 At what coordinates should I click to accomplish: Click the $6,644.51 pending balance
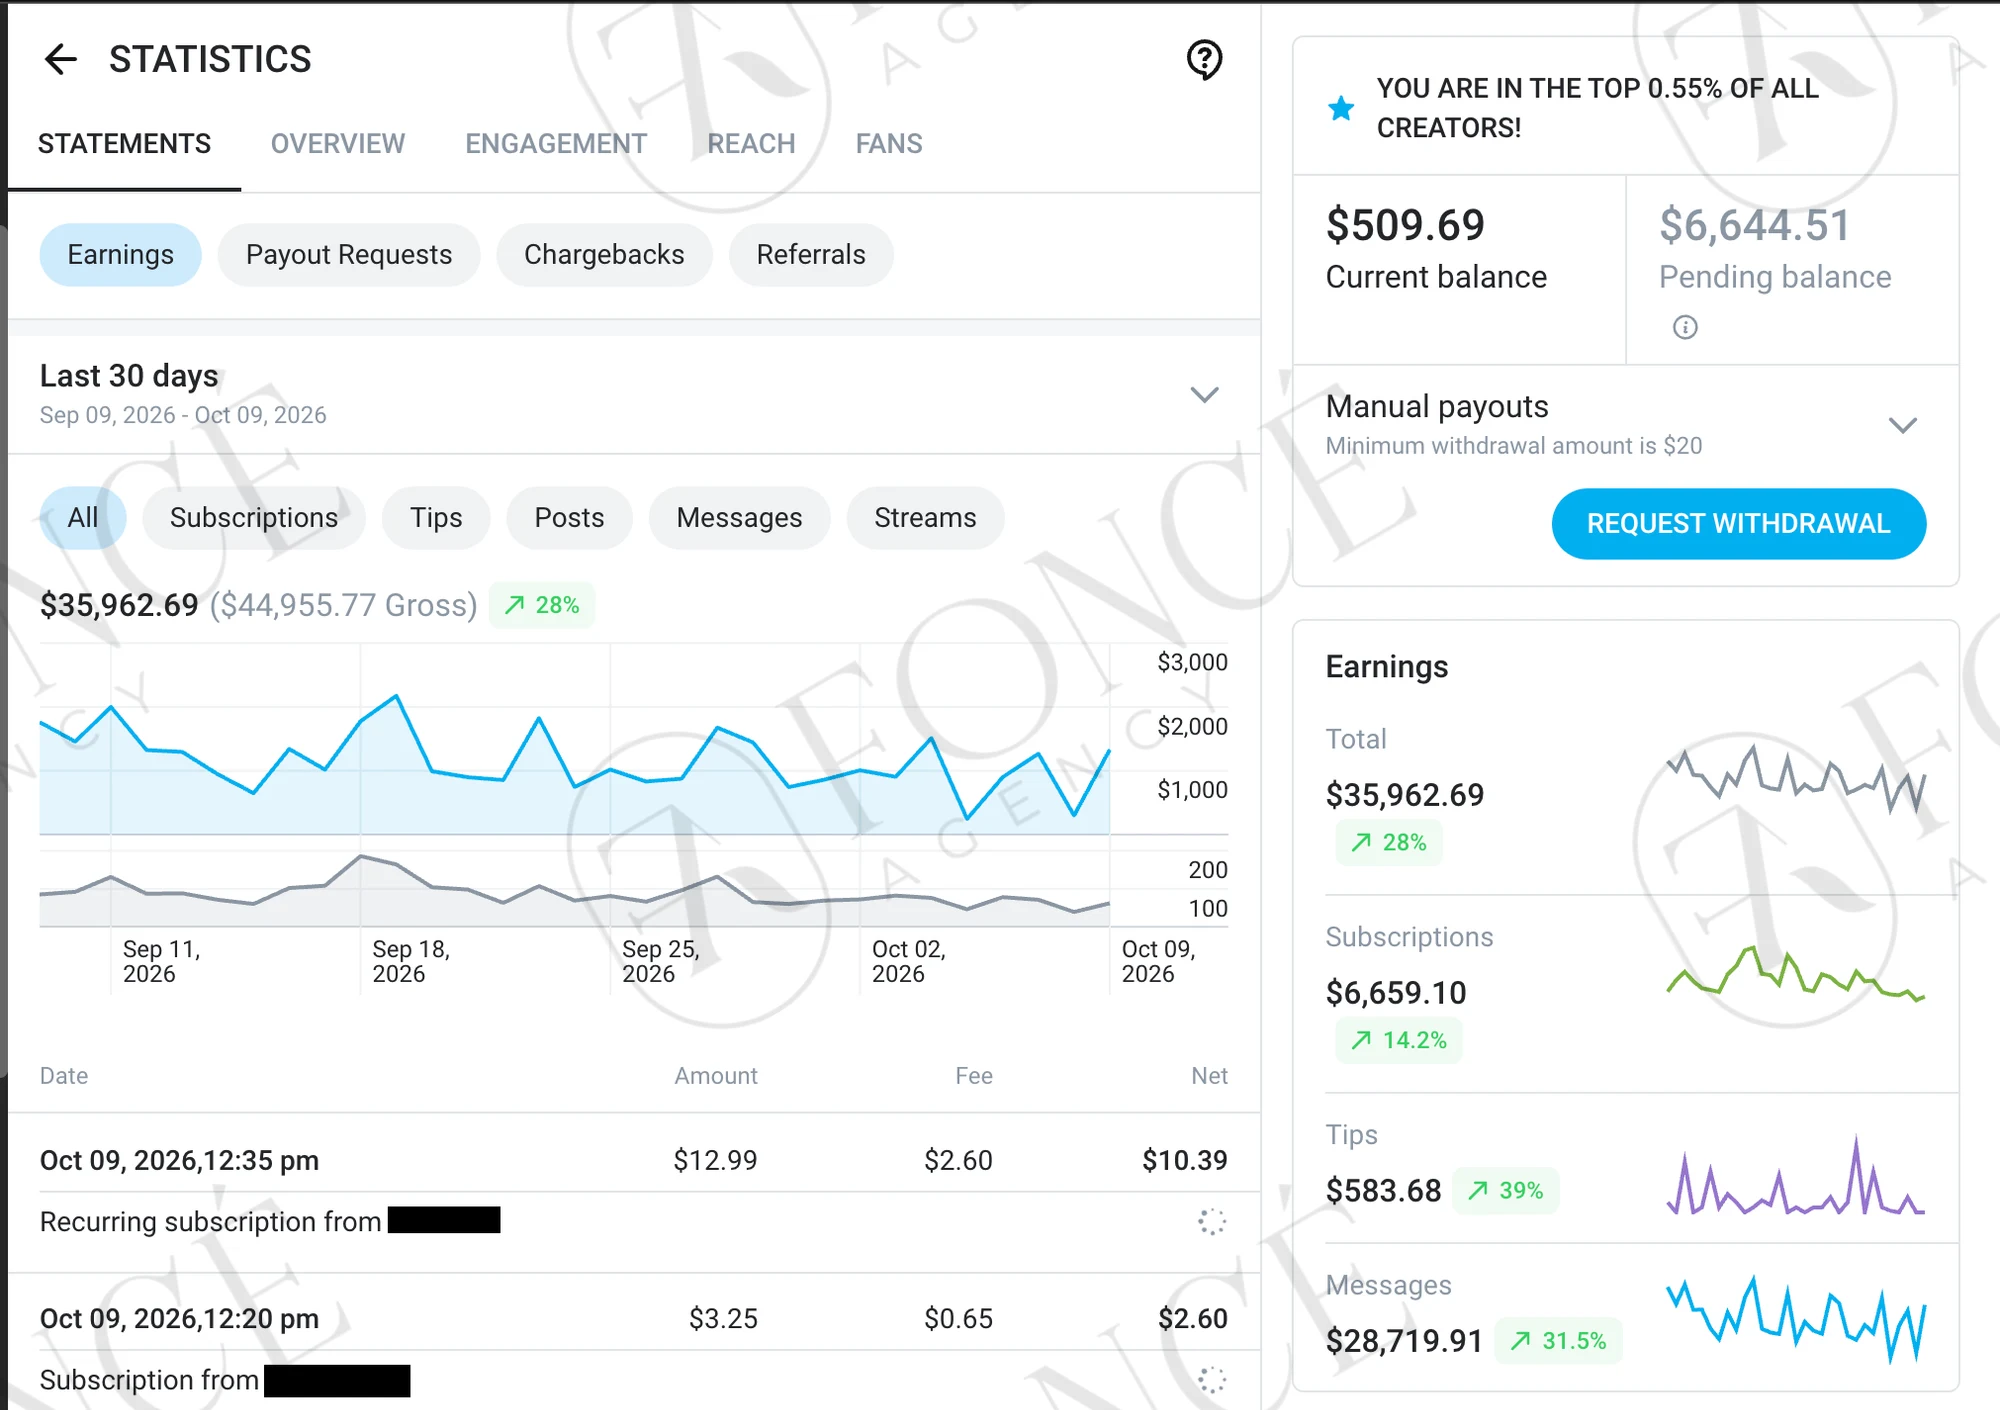1755,225
